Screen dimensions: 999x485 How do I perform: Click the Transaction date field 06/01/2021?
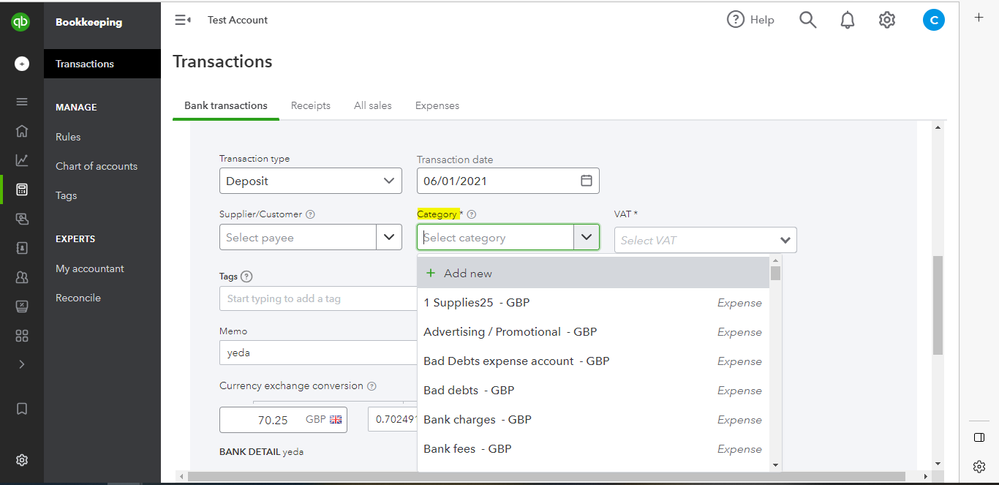508,180
